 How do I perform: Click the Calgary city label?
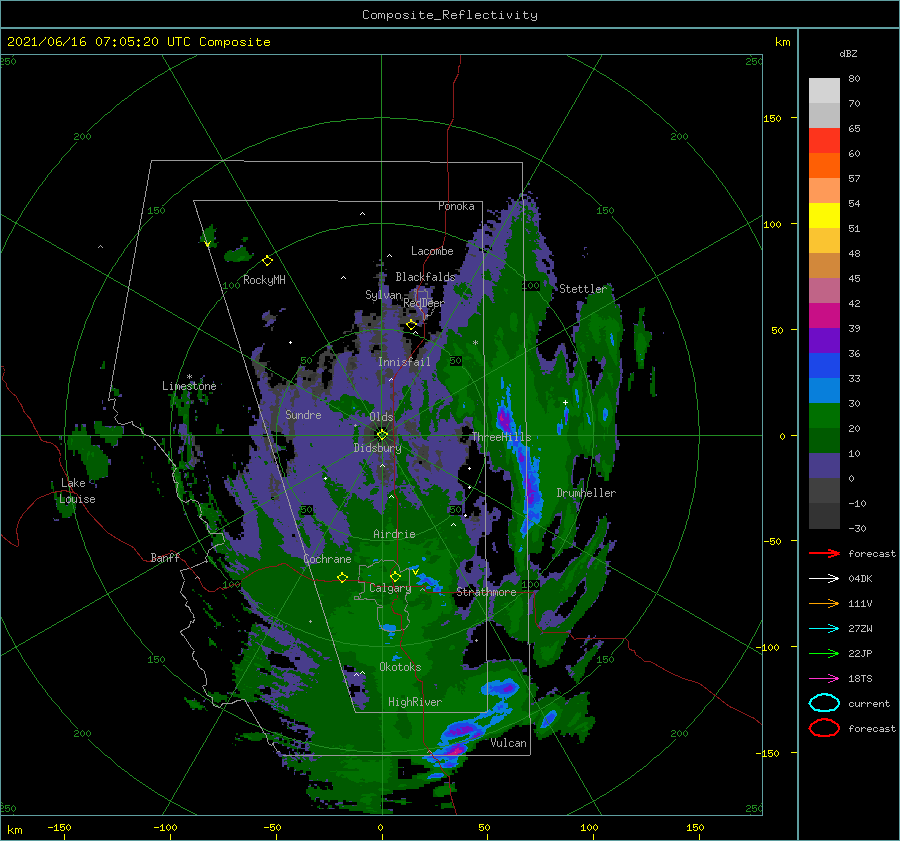pos(390,588)
